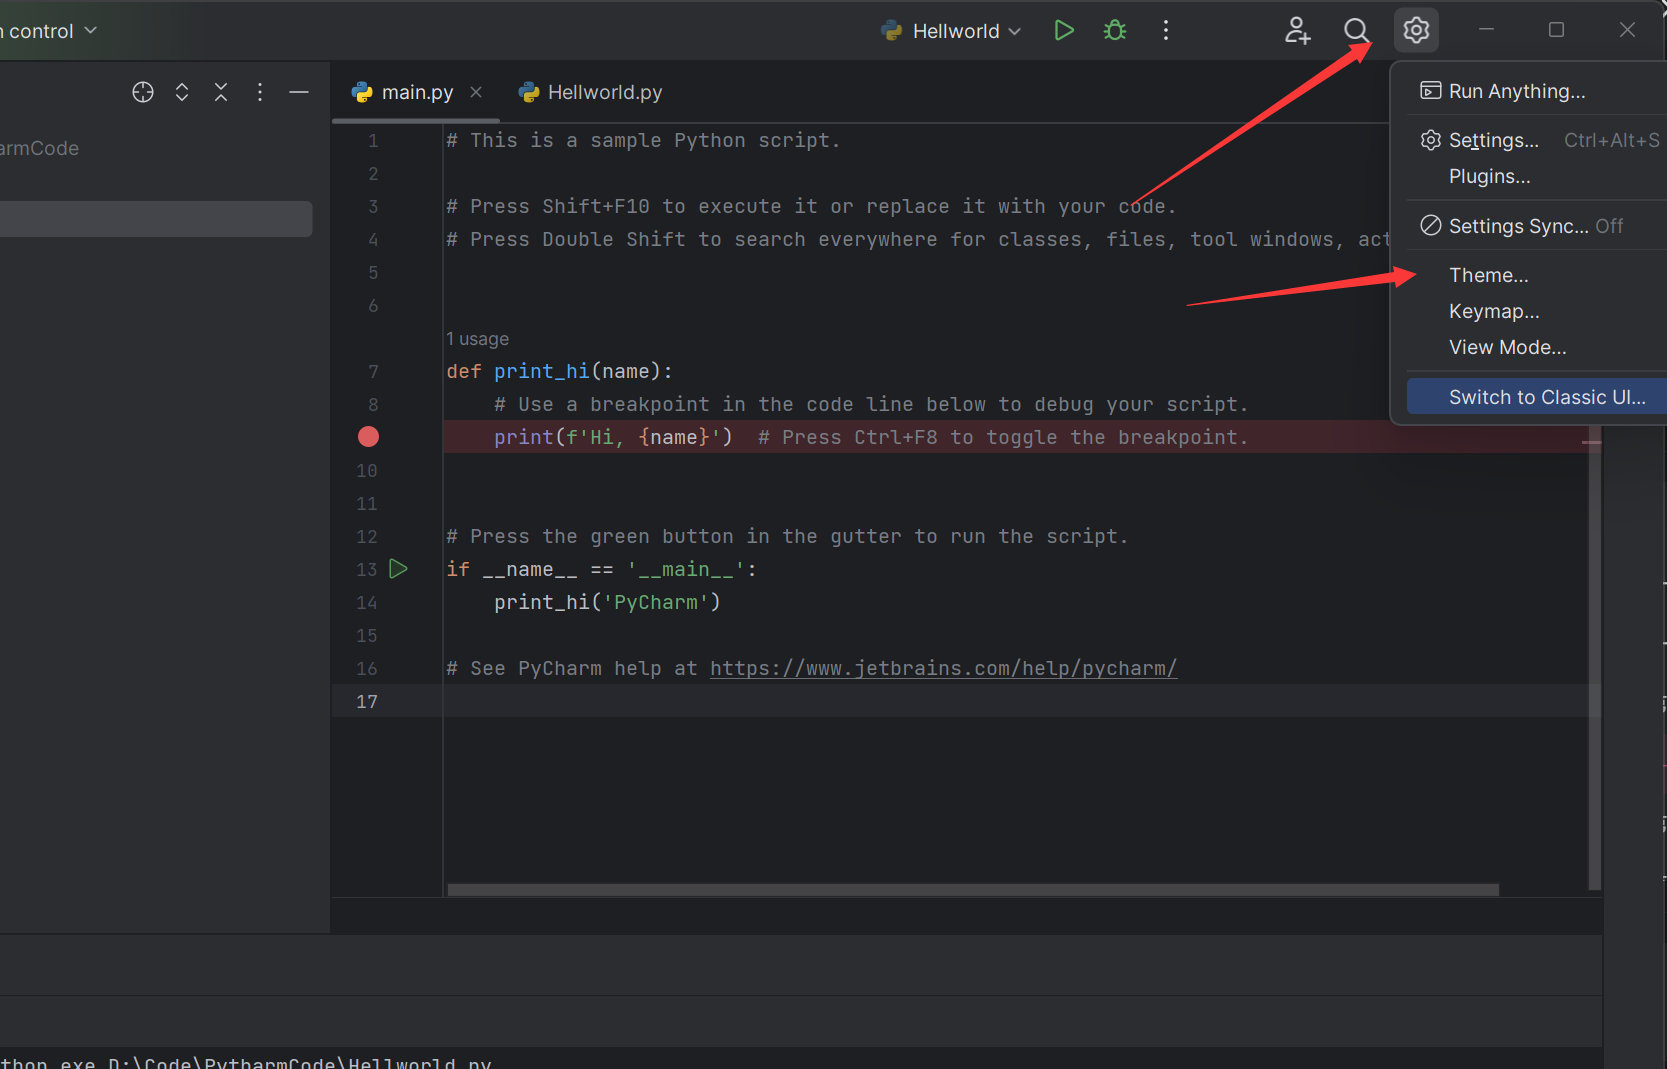The height and width of the screenshot is (1069, 1667).
Task: Maximize the PyCharm window
Action: click(1556, 30)
